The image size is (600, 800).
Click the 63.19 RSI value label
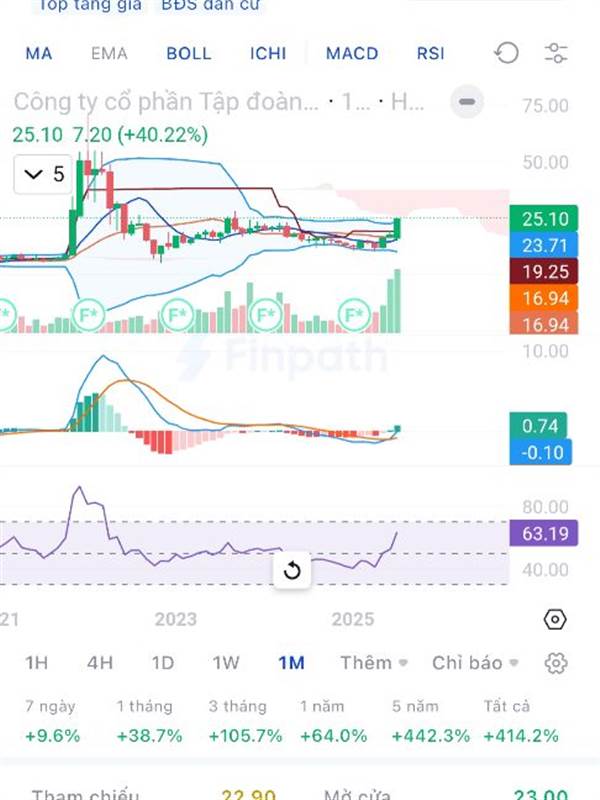(x=544, y=533)
